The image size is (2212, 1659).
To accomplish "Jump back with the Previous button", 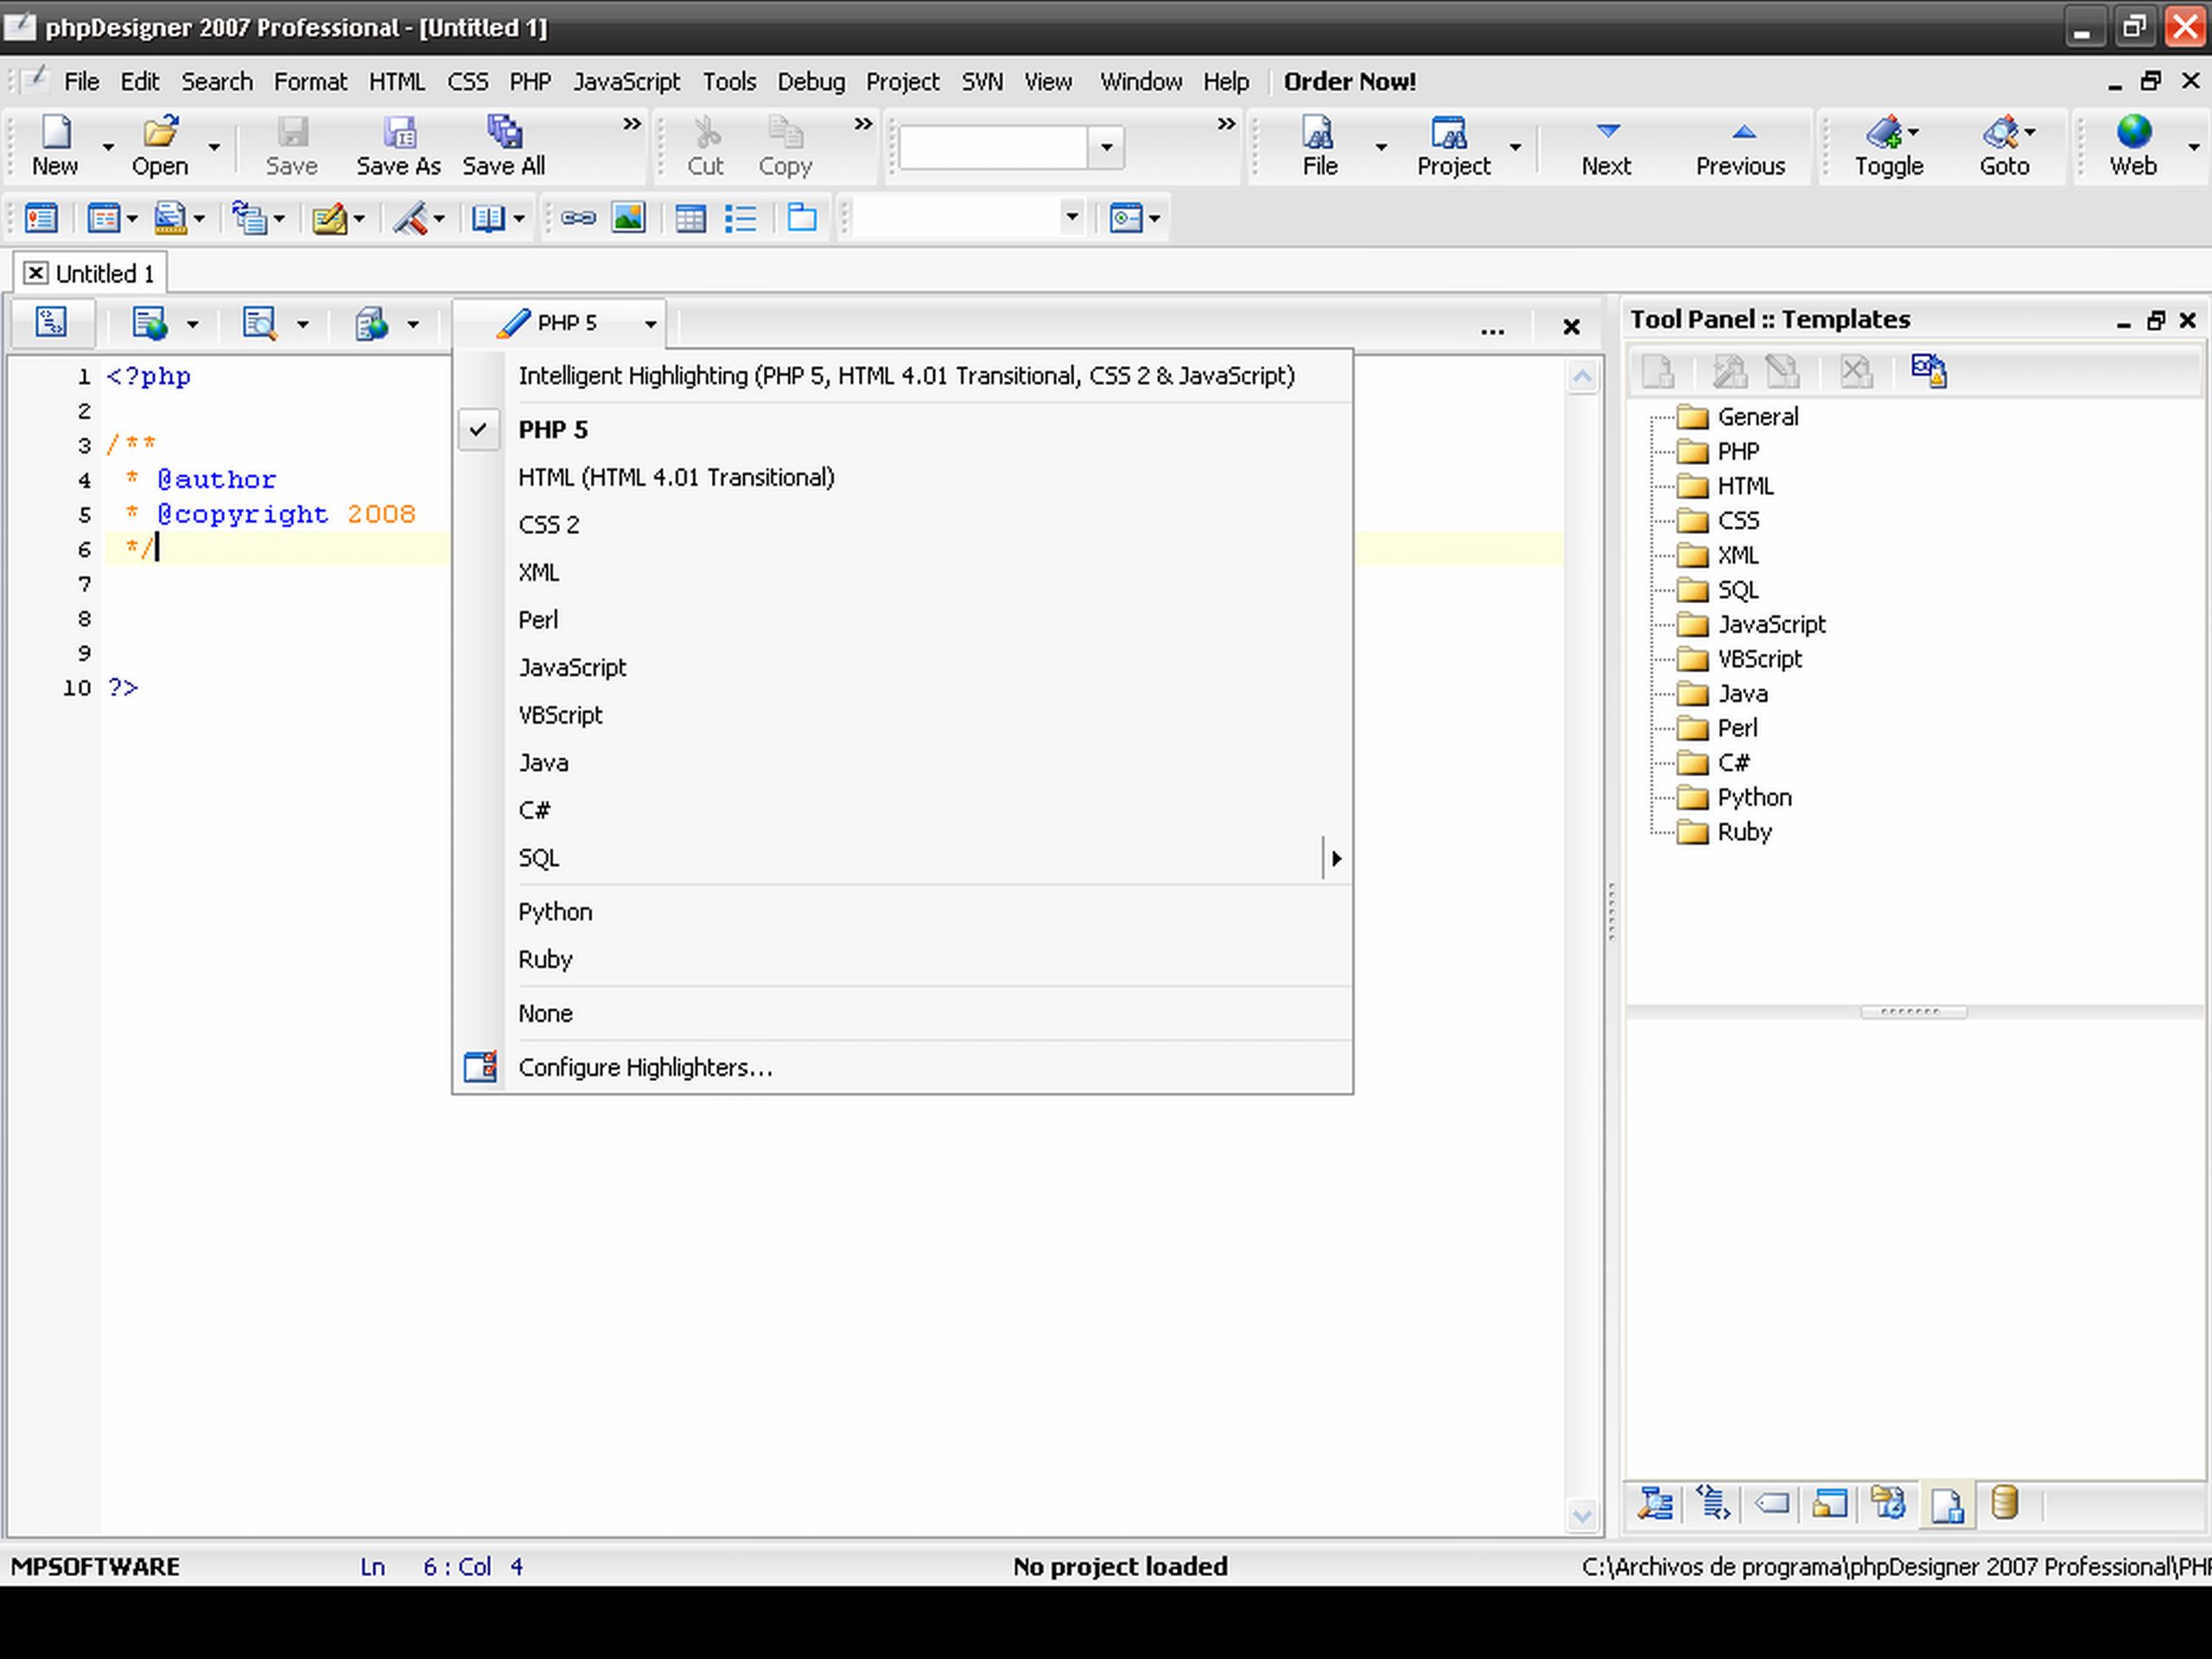I will coord(1740,145).
